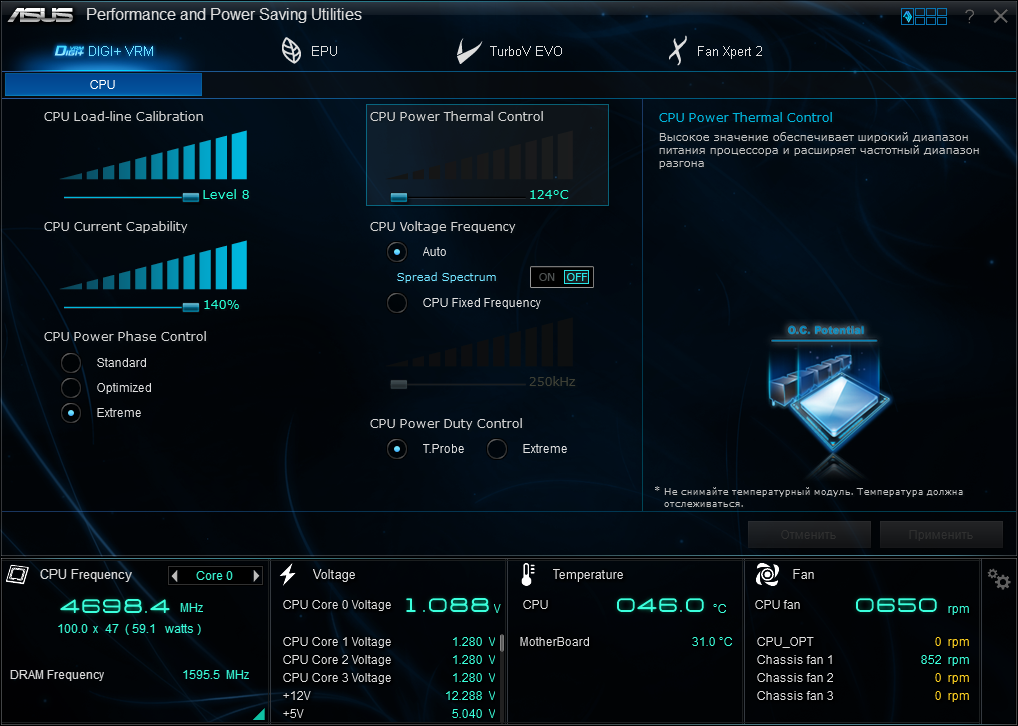Adjust the CPU Power Thermal Control slider handle

(399, 197)
